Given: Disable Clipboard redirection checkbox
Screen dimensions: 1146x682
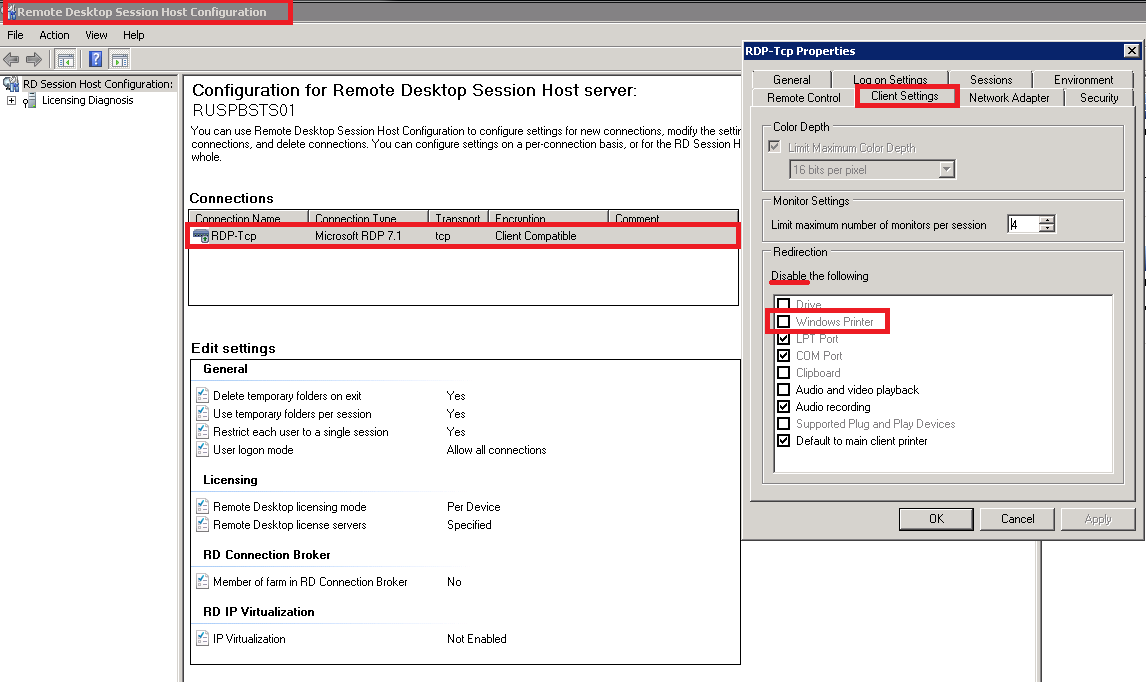Looking at the screenshot, I should (x=784, y=373).
